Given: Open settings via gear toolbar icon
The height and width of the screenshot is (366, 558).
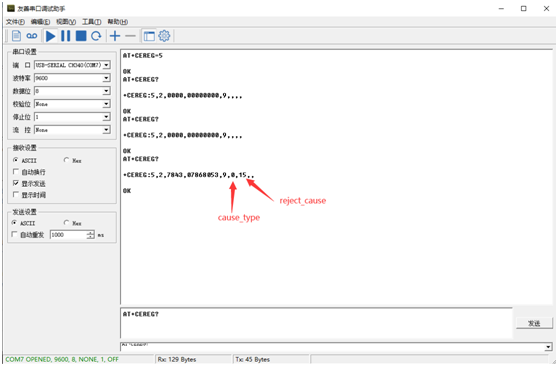Looking at the screenshot, I should point(164,36).
